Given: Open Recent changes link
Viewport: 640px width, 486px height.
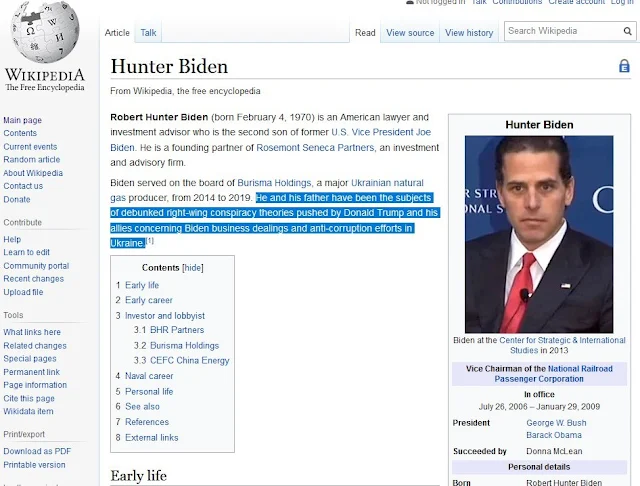Looking at the screenshot, I should (33, 279).
